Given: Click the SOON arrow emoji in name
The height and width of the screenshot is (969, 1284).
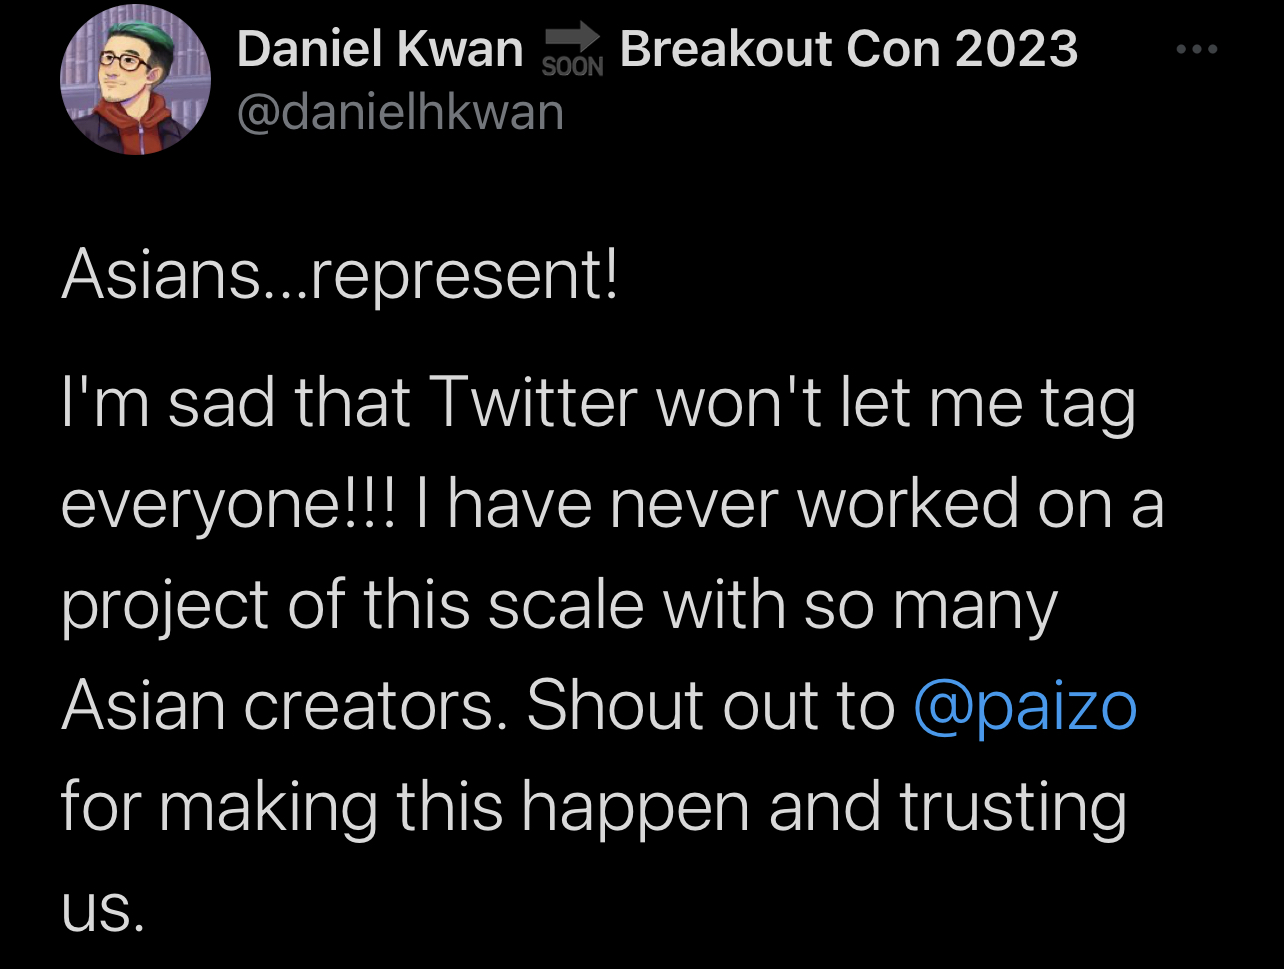Looking at the screenshot, I should (572, 52).
